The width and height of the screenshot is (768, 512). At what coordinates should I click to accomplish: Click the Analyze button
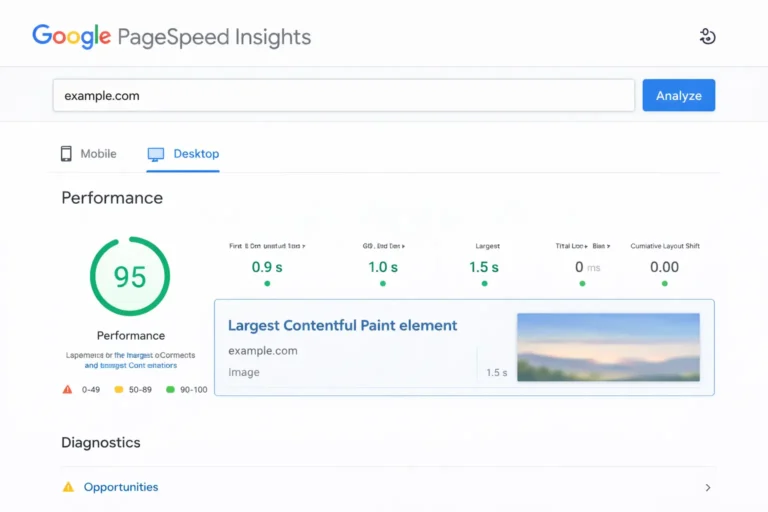point(678,95)
